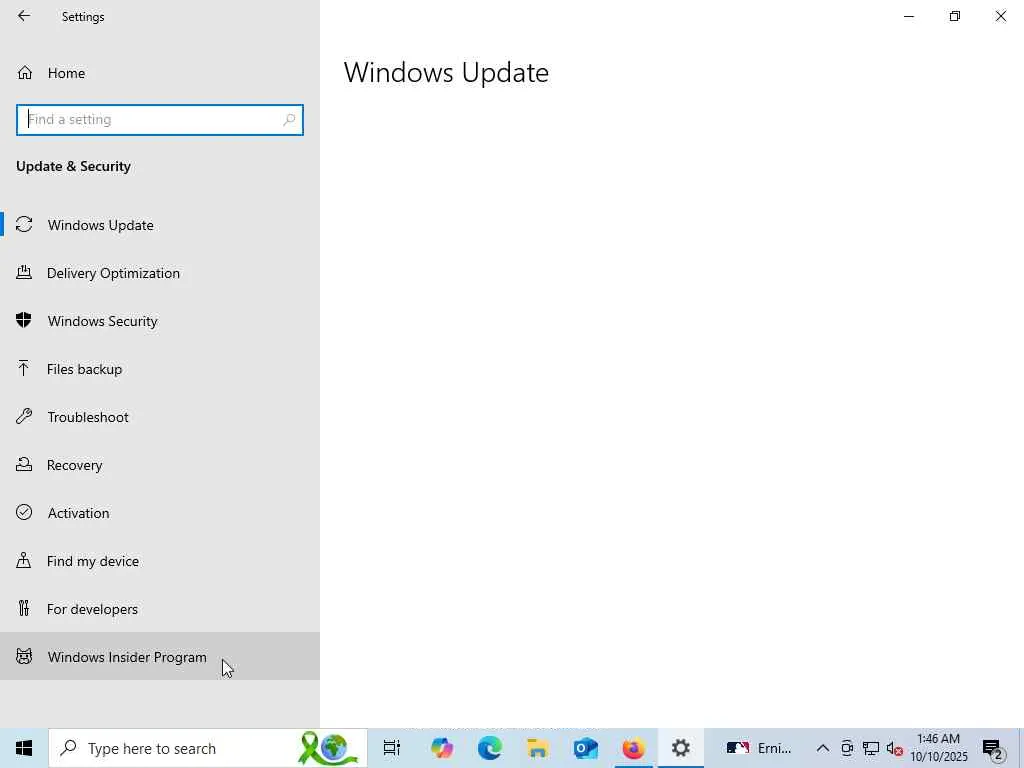This screenshot has width=1024, height=768.
Task: Open Windows Insider Program page
Action: click(x=160, y=656)
